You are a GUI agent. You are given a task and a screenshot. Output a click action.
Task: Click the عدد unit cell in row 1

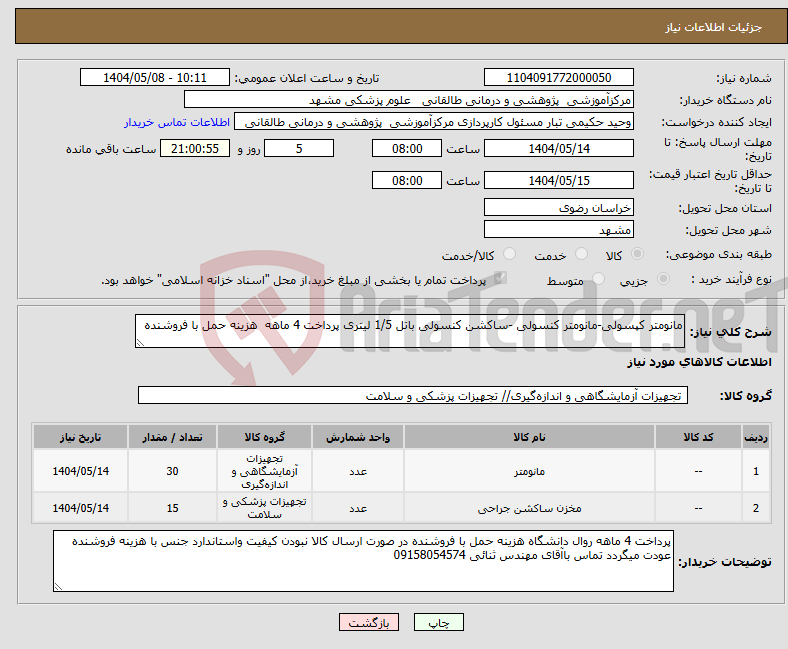coord(358,471)
